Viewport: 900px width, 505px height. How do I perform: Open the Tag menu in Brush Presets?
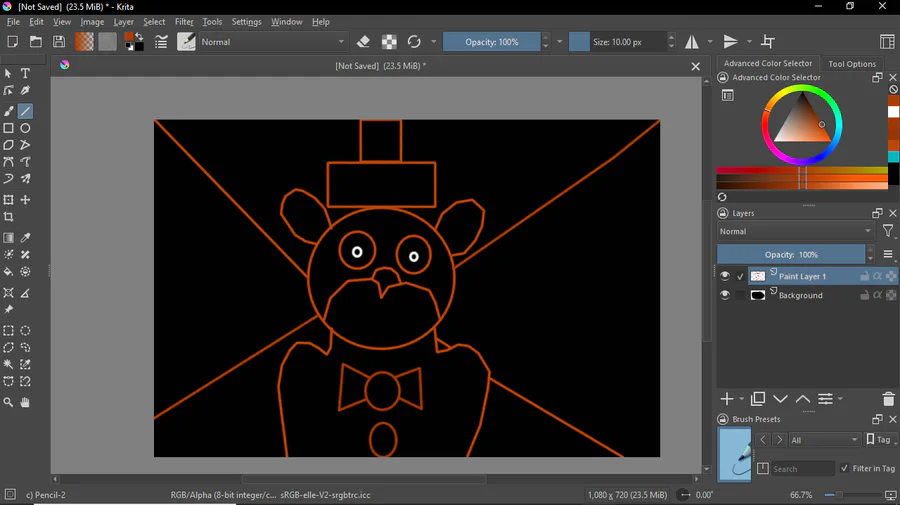click(880, 440)
